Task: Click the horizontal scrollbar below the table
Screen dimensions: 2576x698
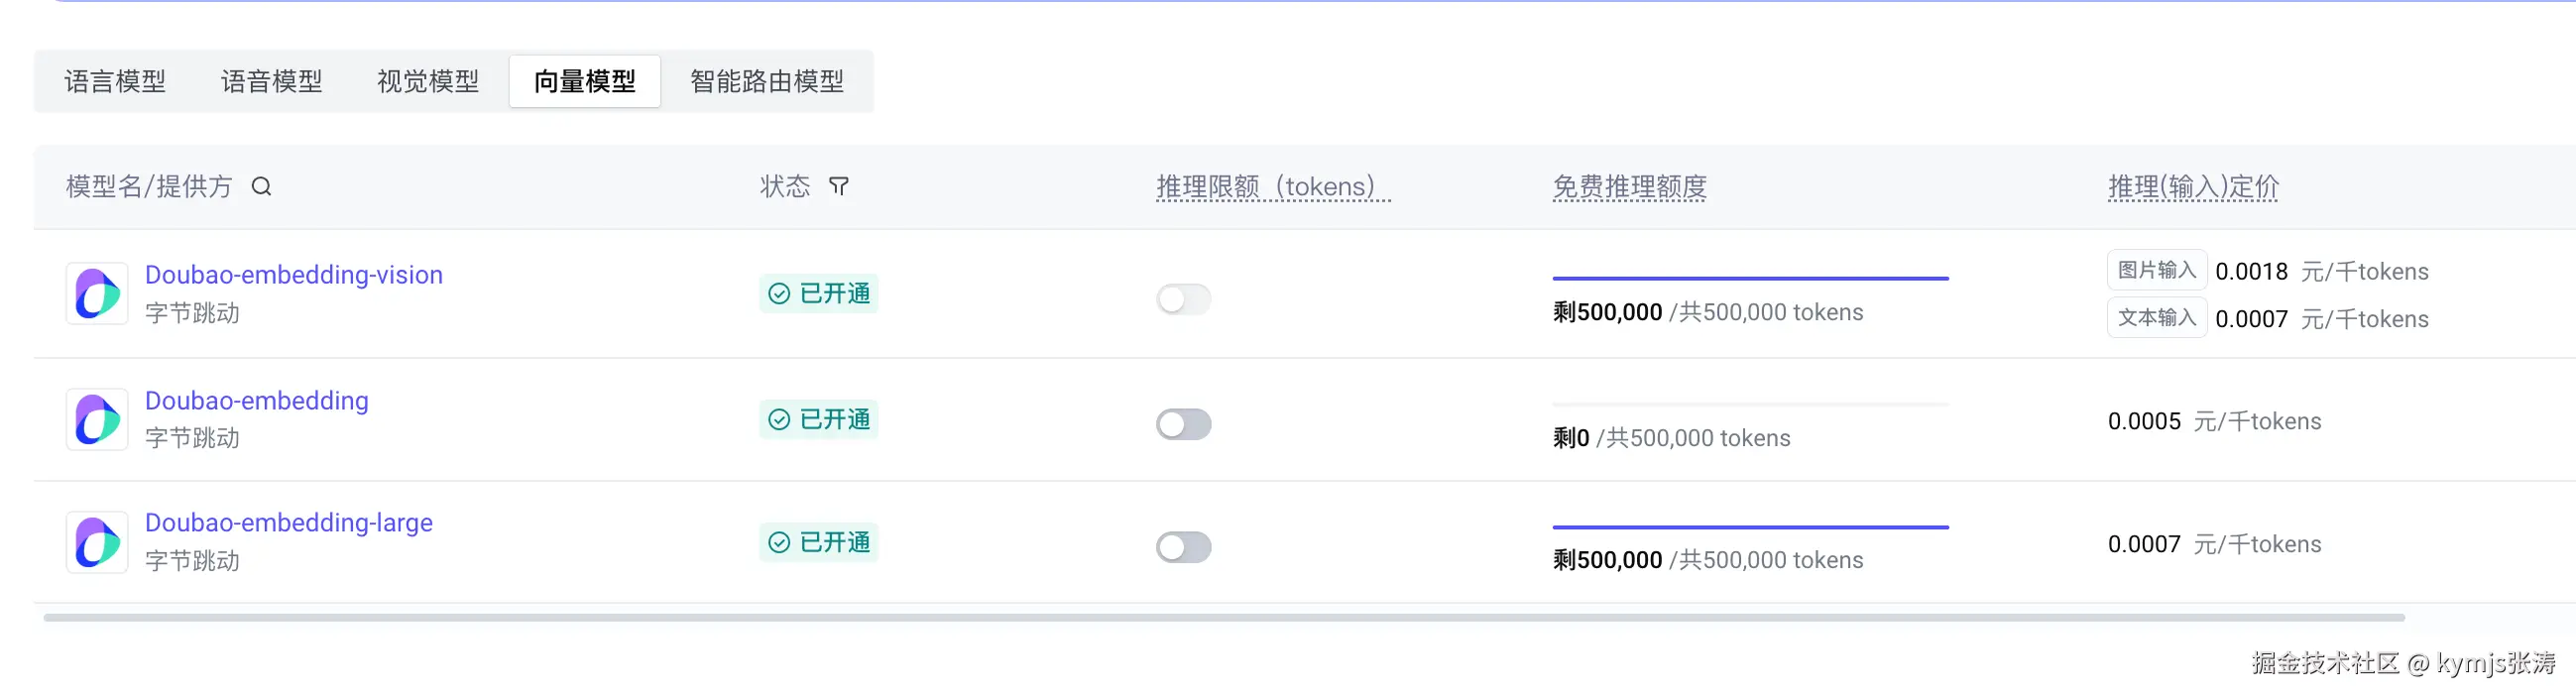Action: (x=1224, y=618)
